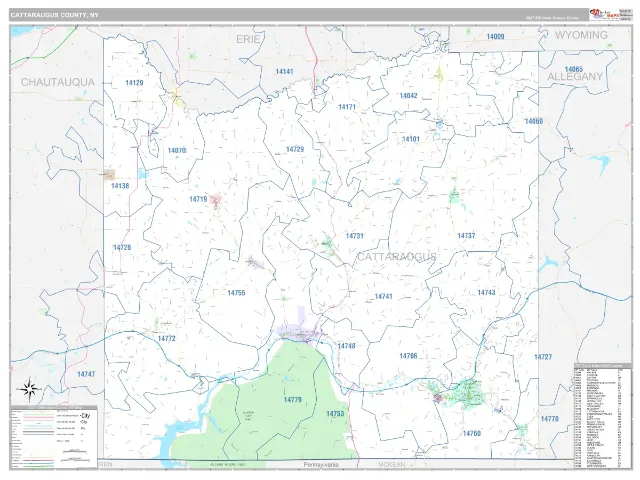Click the compass rose icon

29,389
